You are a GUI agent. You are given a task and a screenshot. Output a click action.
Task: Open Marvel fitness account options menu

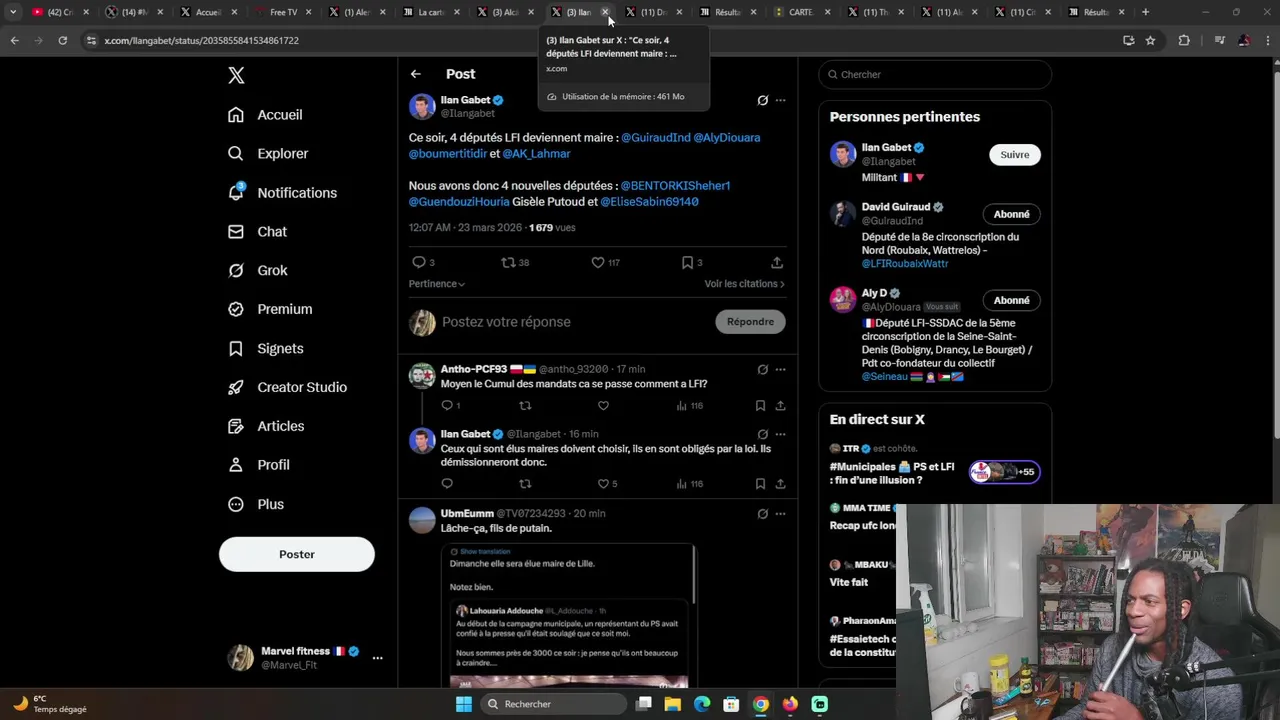pyautogui.click(x=377, y=658)
